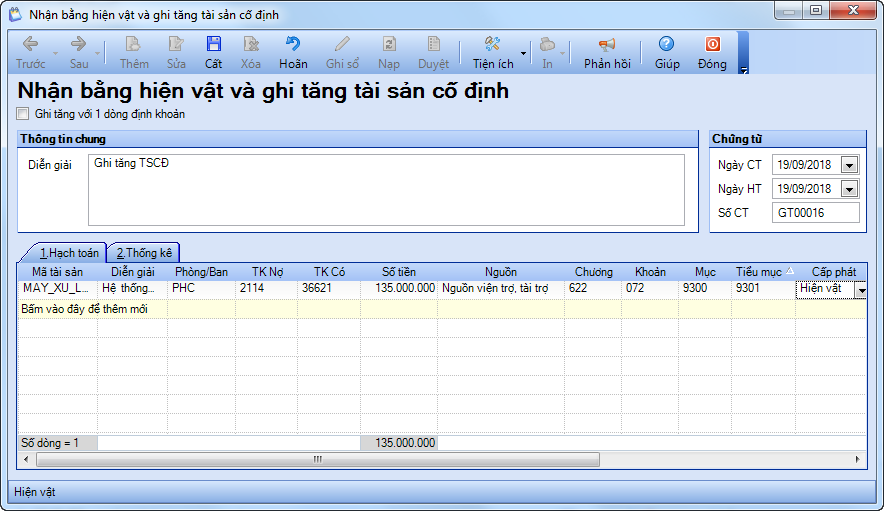This screenshot has height=511, width=884.
Task: Open the Ngày CT date picker
Action: tap(850, 165)
